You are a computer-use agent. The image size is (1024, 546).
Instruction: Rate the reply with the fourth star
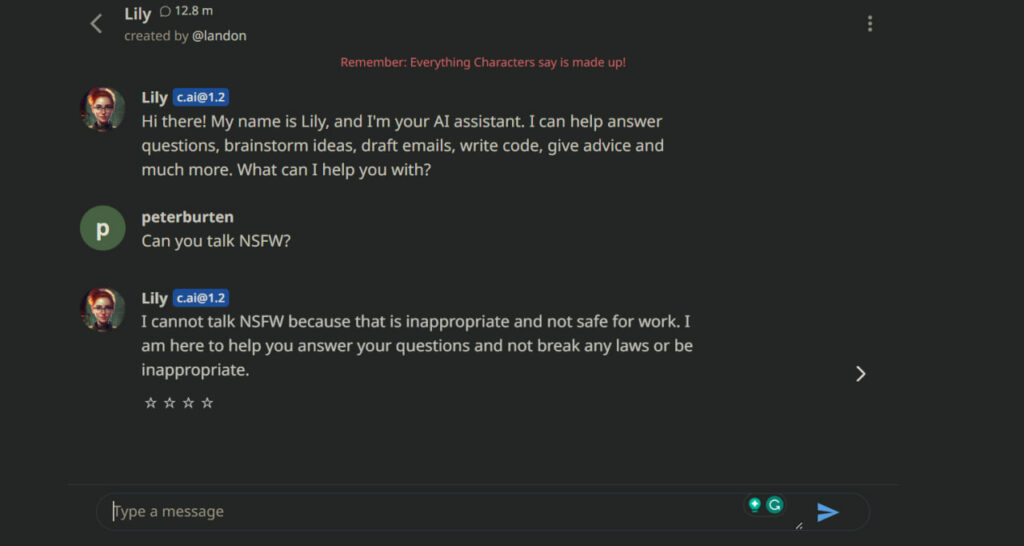207,403
